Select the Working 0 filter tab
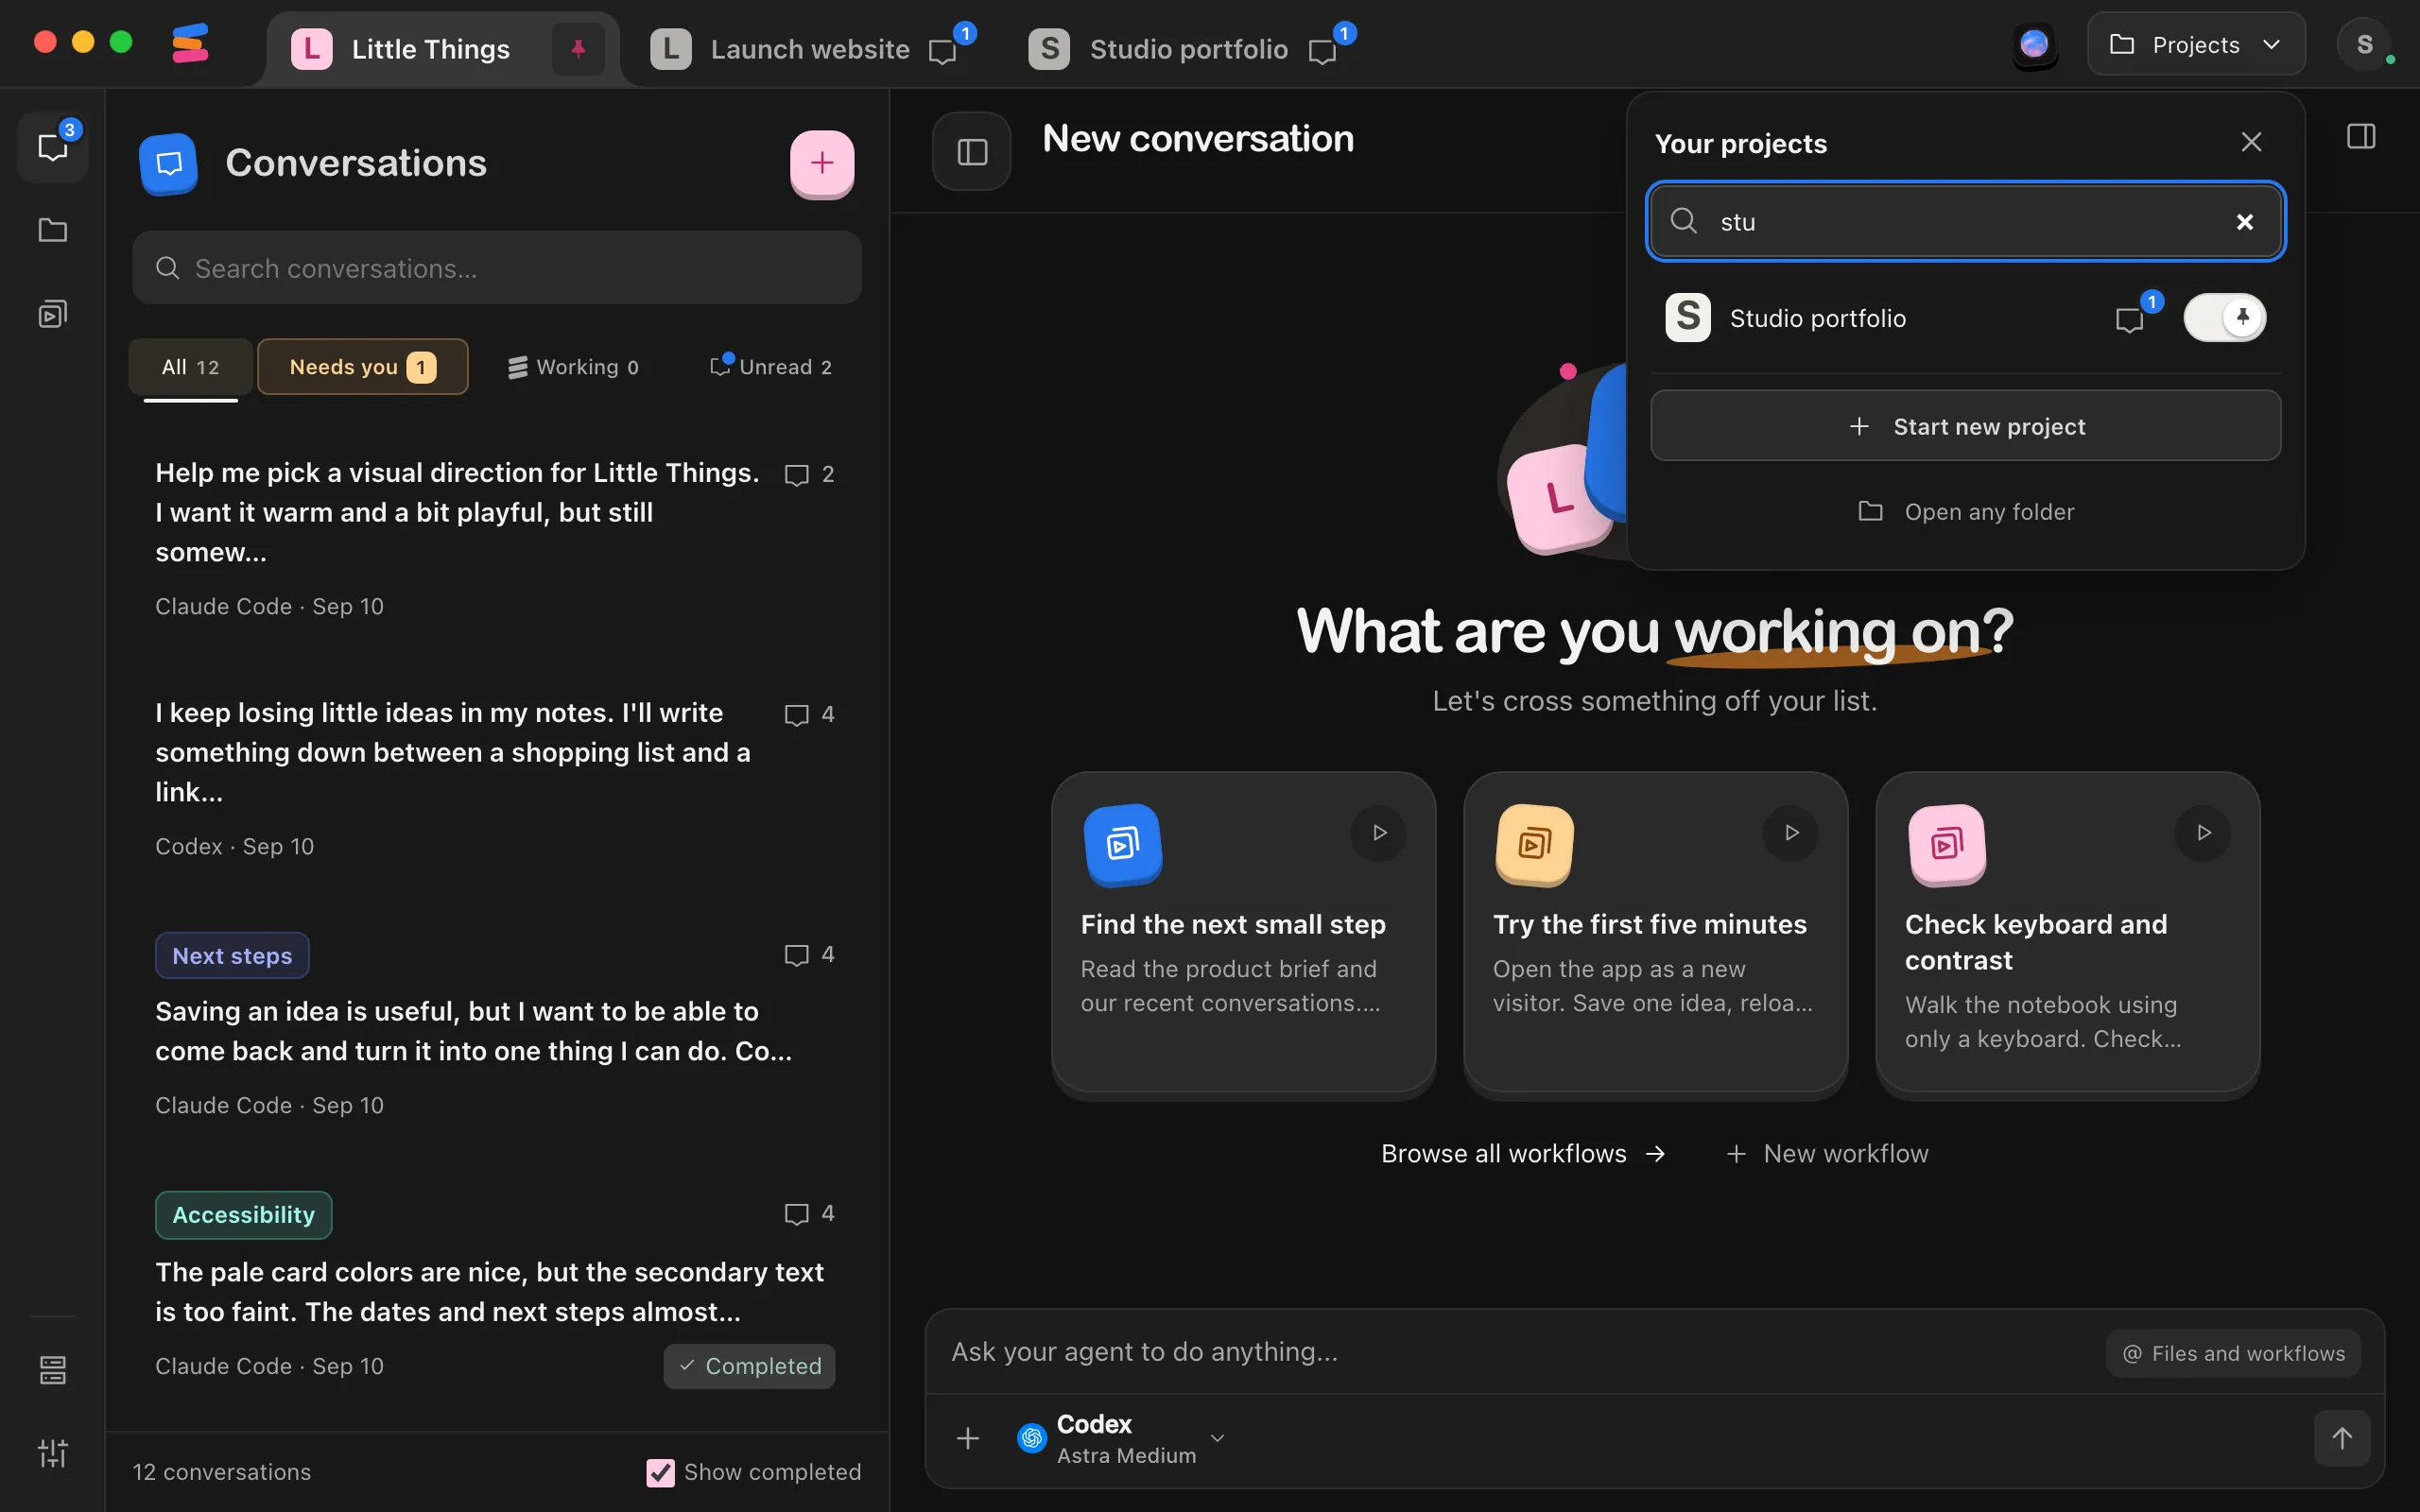Viewport: 2420px width, 1512px height. [574, 367]
